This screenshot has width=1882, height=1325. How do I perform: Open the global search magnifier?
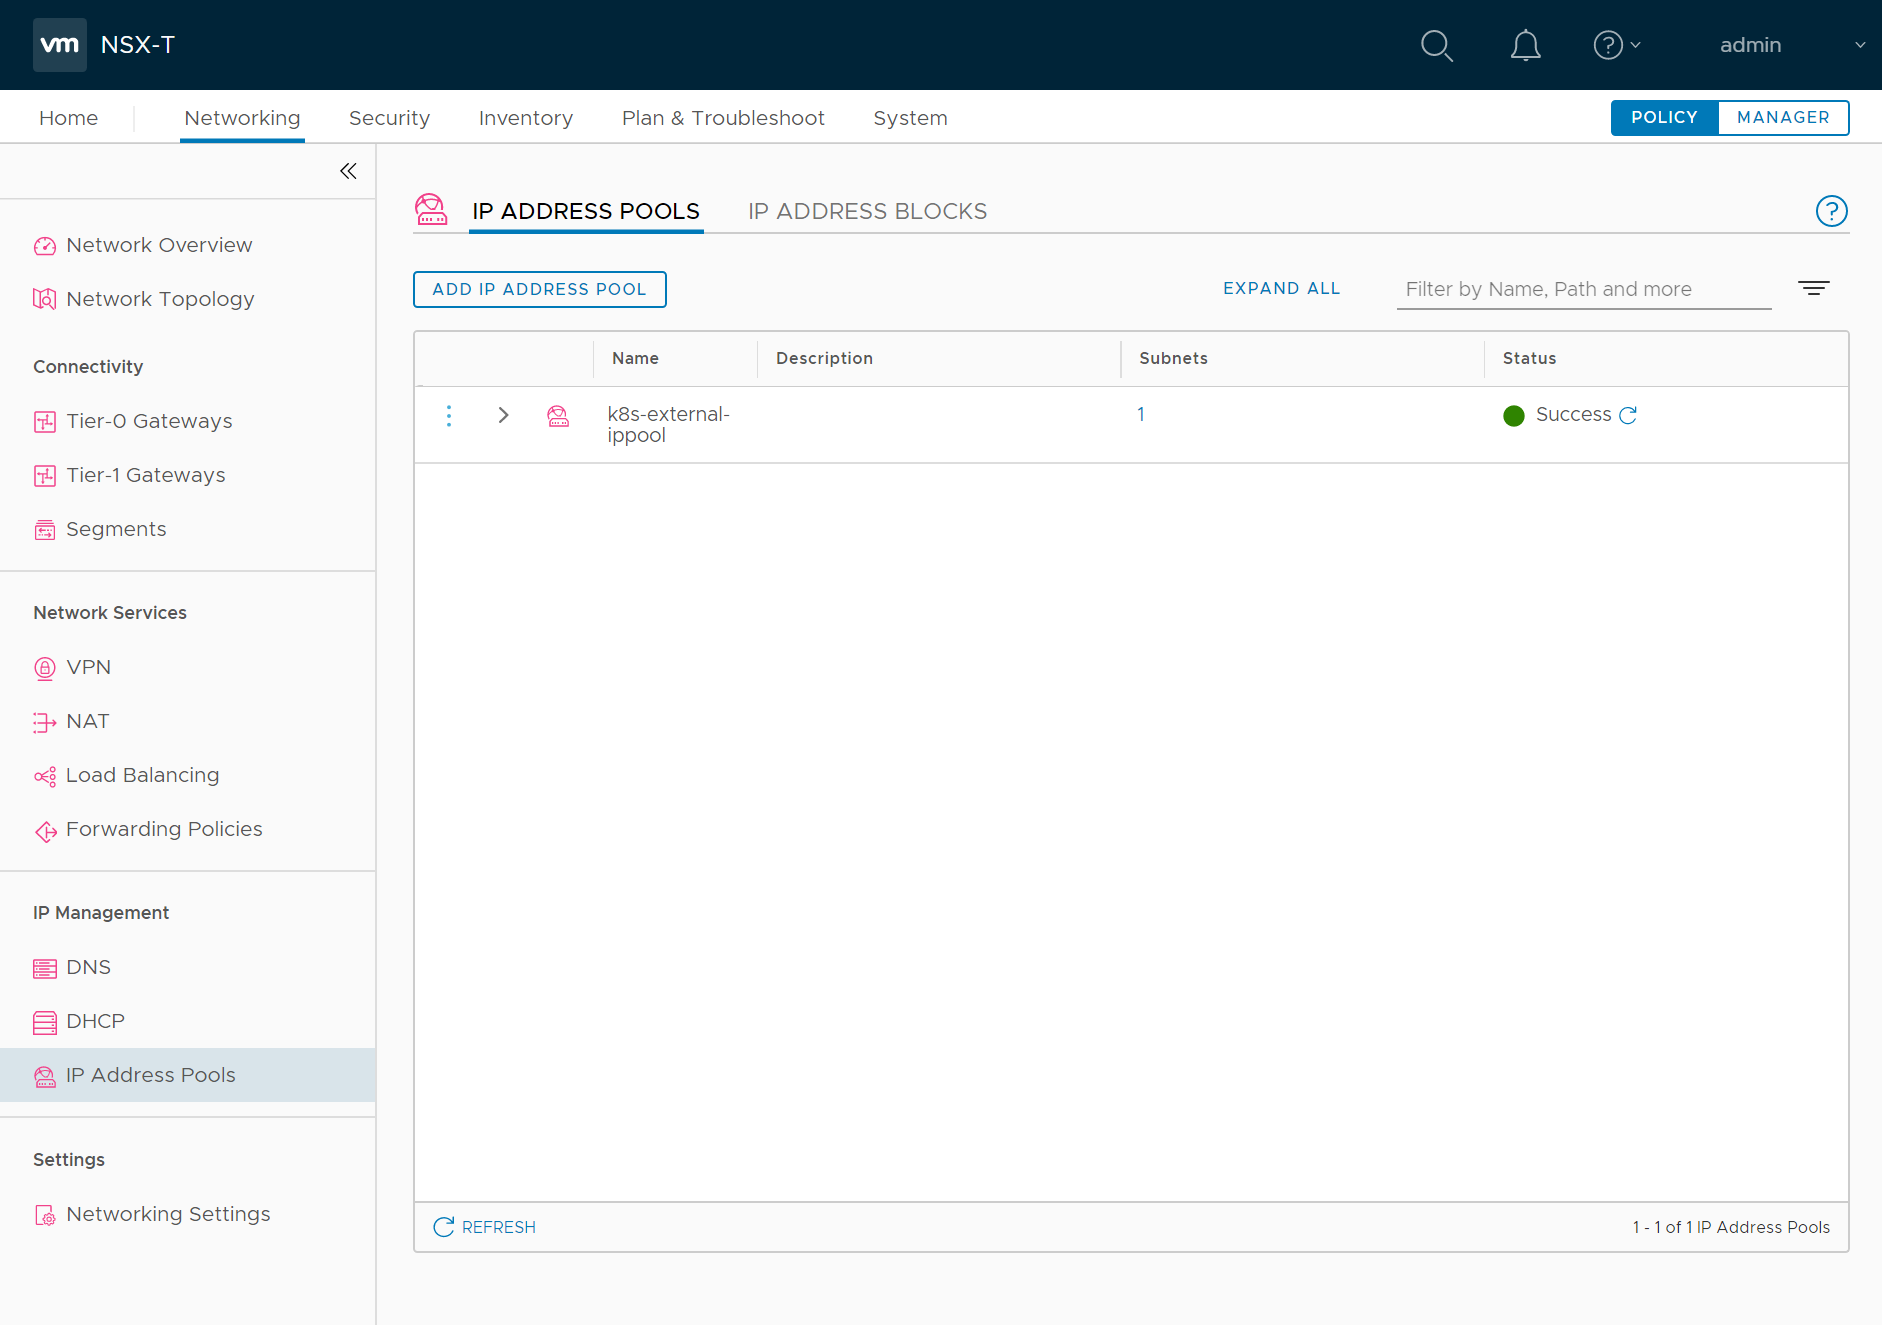click(x=1437, y=45)
